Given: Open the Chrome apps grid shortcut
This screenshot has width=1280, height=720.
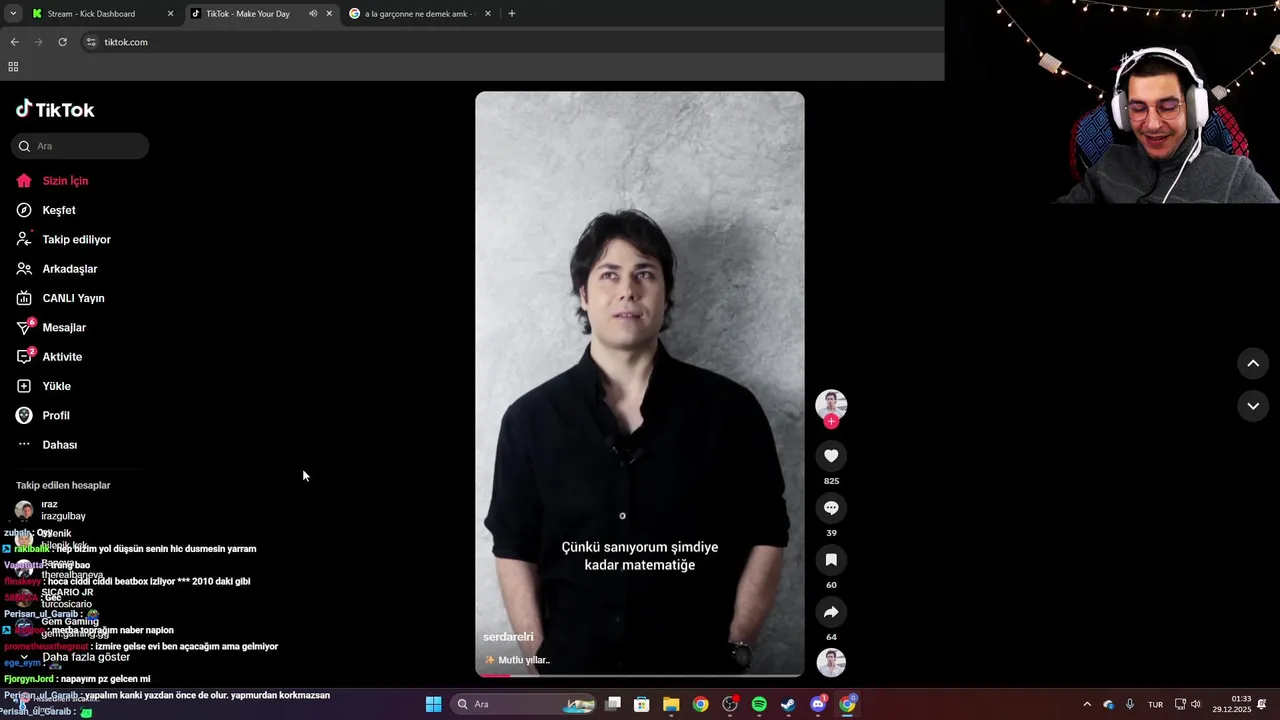Looking at the screenshot, I should [13, 67].
